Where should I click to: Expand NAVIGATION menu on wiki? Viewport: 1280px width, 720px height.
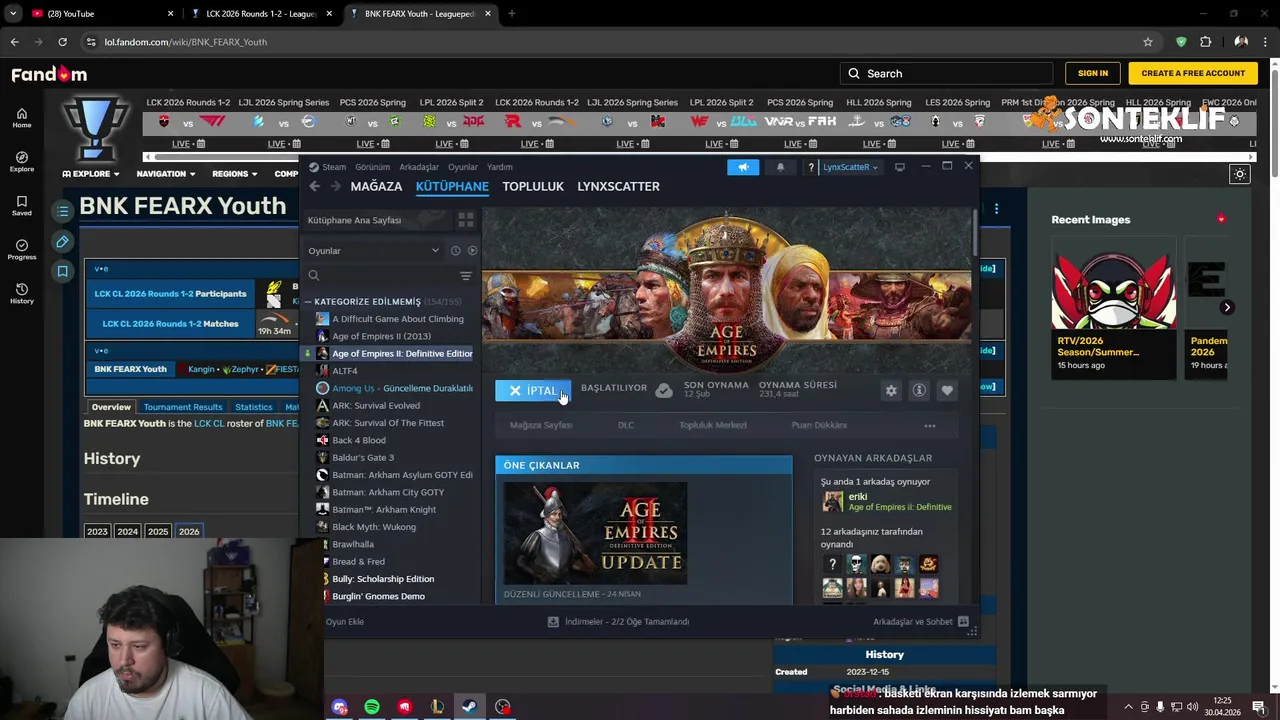[x=166, y=174]
